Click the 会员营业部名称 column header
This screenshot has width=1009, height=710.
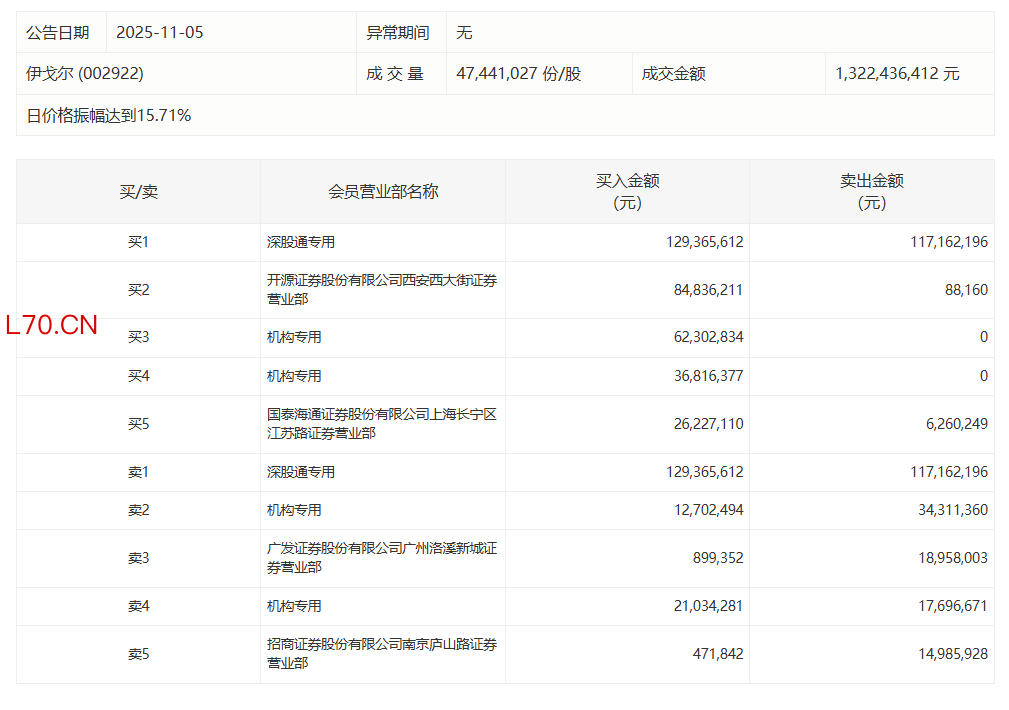pyautogui.click(x=383, y=191)
